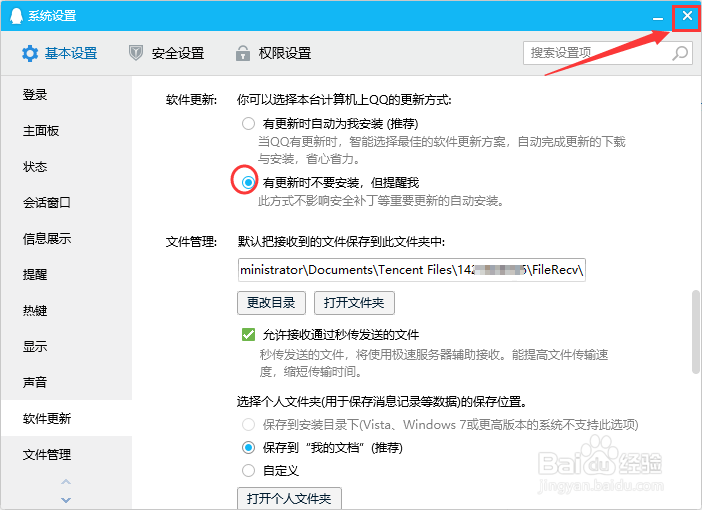Image resolution: width=702 pixels, height=510 pixels.
Task: Select 显示 in the sidebar
Action: [66, 347]
